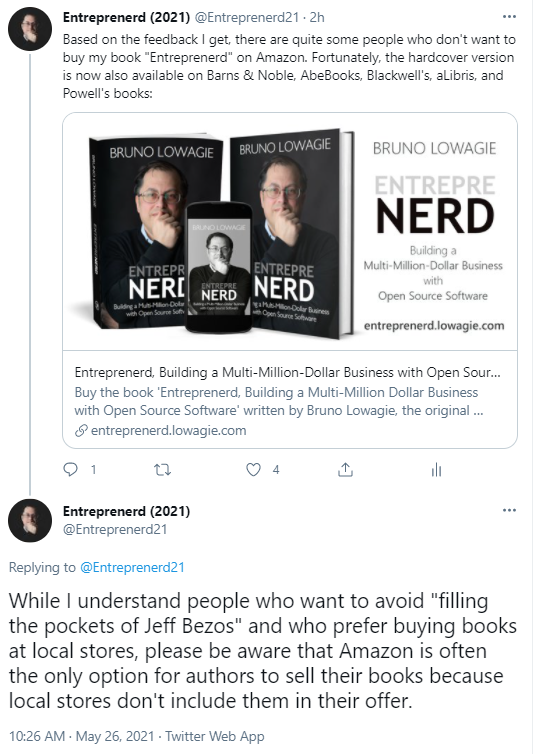Click the 2h timestamp on first tweet

317,17
